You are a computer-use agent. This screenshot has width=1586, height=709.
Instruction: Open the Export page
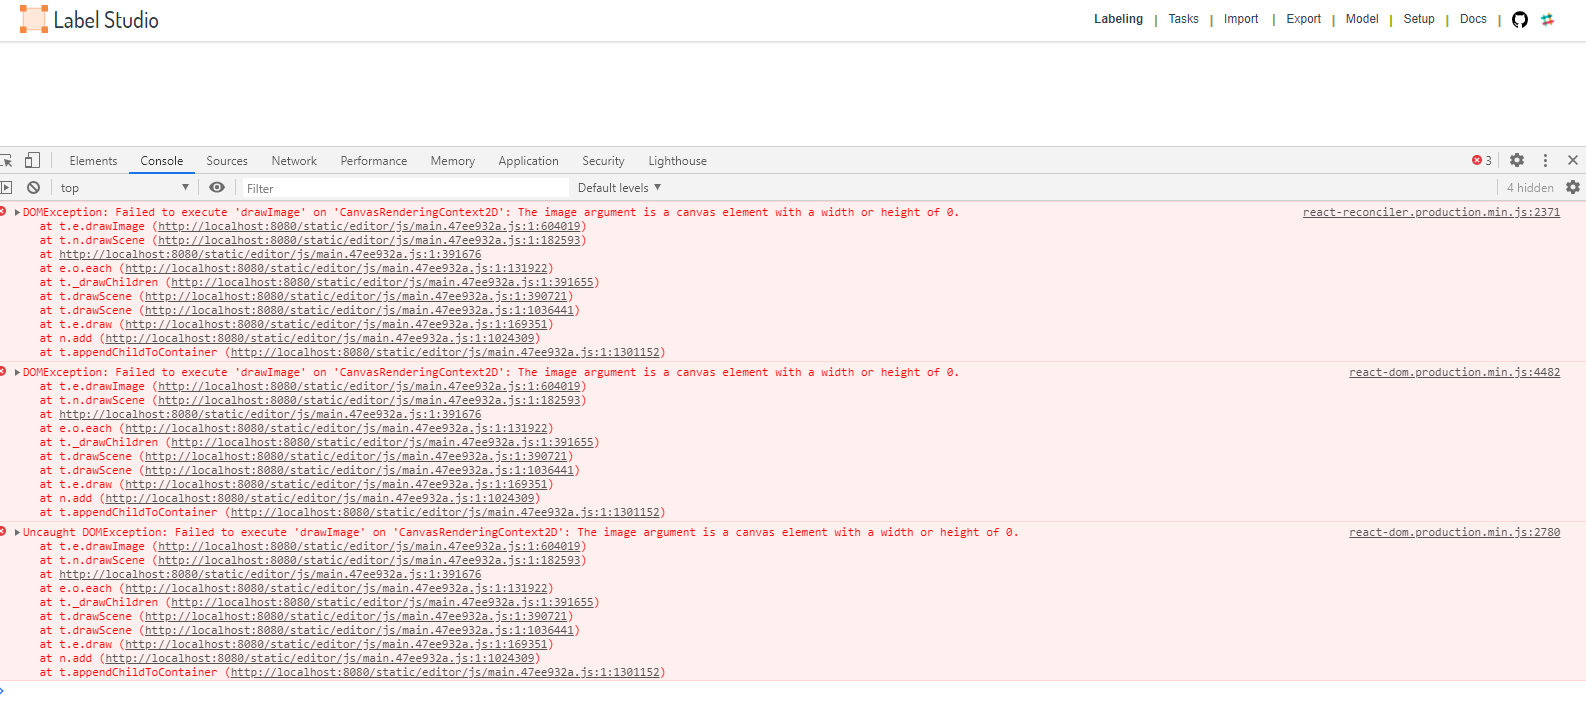click(1303, 19)
